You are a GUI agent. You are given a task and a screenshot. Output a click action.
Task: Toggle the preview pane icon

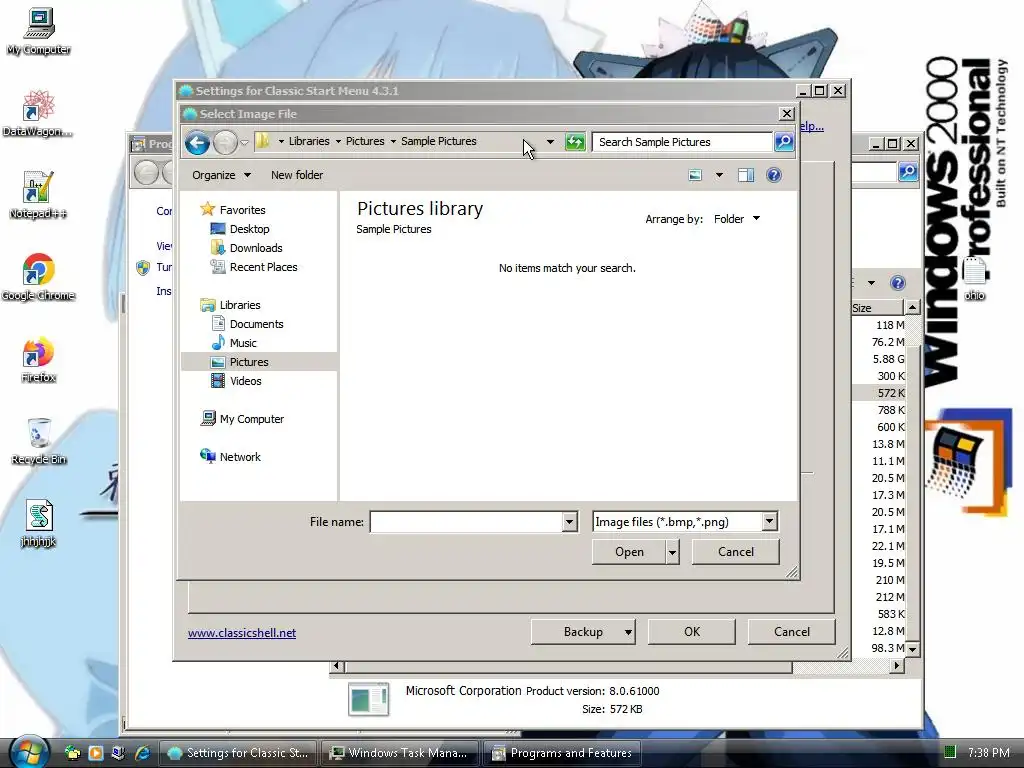pos(746,175)
